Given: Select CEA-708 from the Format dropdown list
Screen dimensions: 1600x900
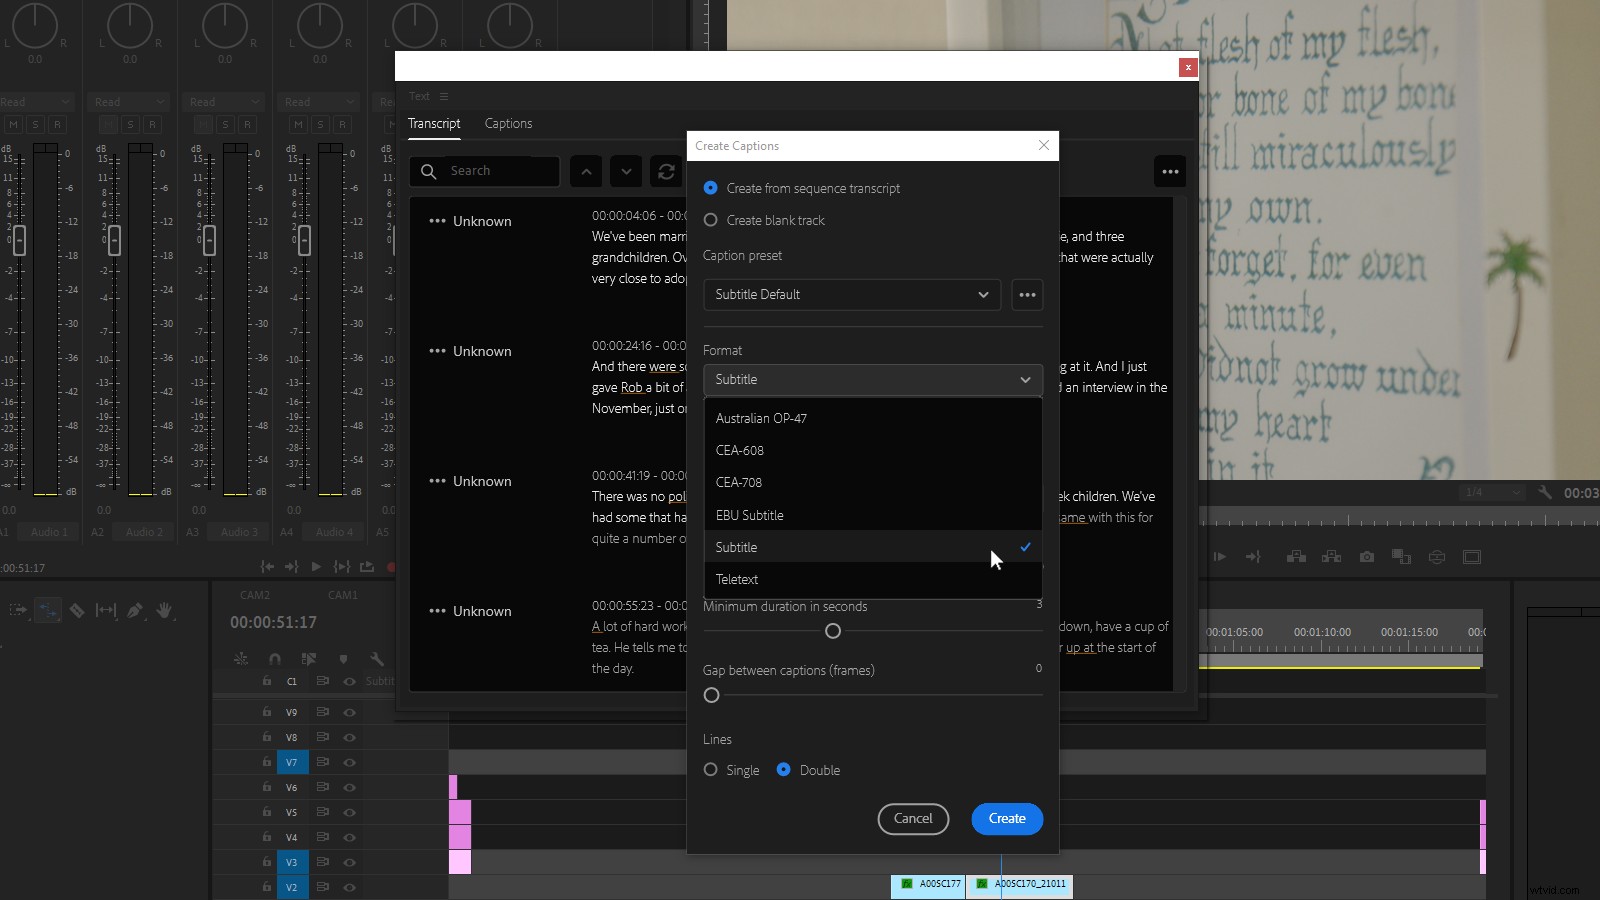Looking at the screenshot, I should [740, 482].
